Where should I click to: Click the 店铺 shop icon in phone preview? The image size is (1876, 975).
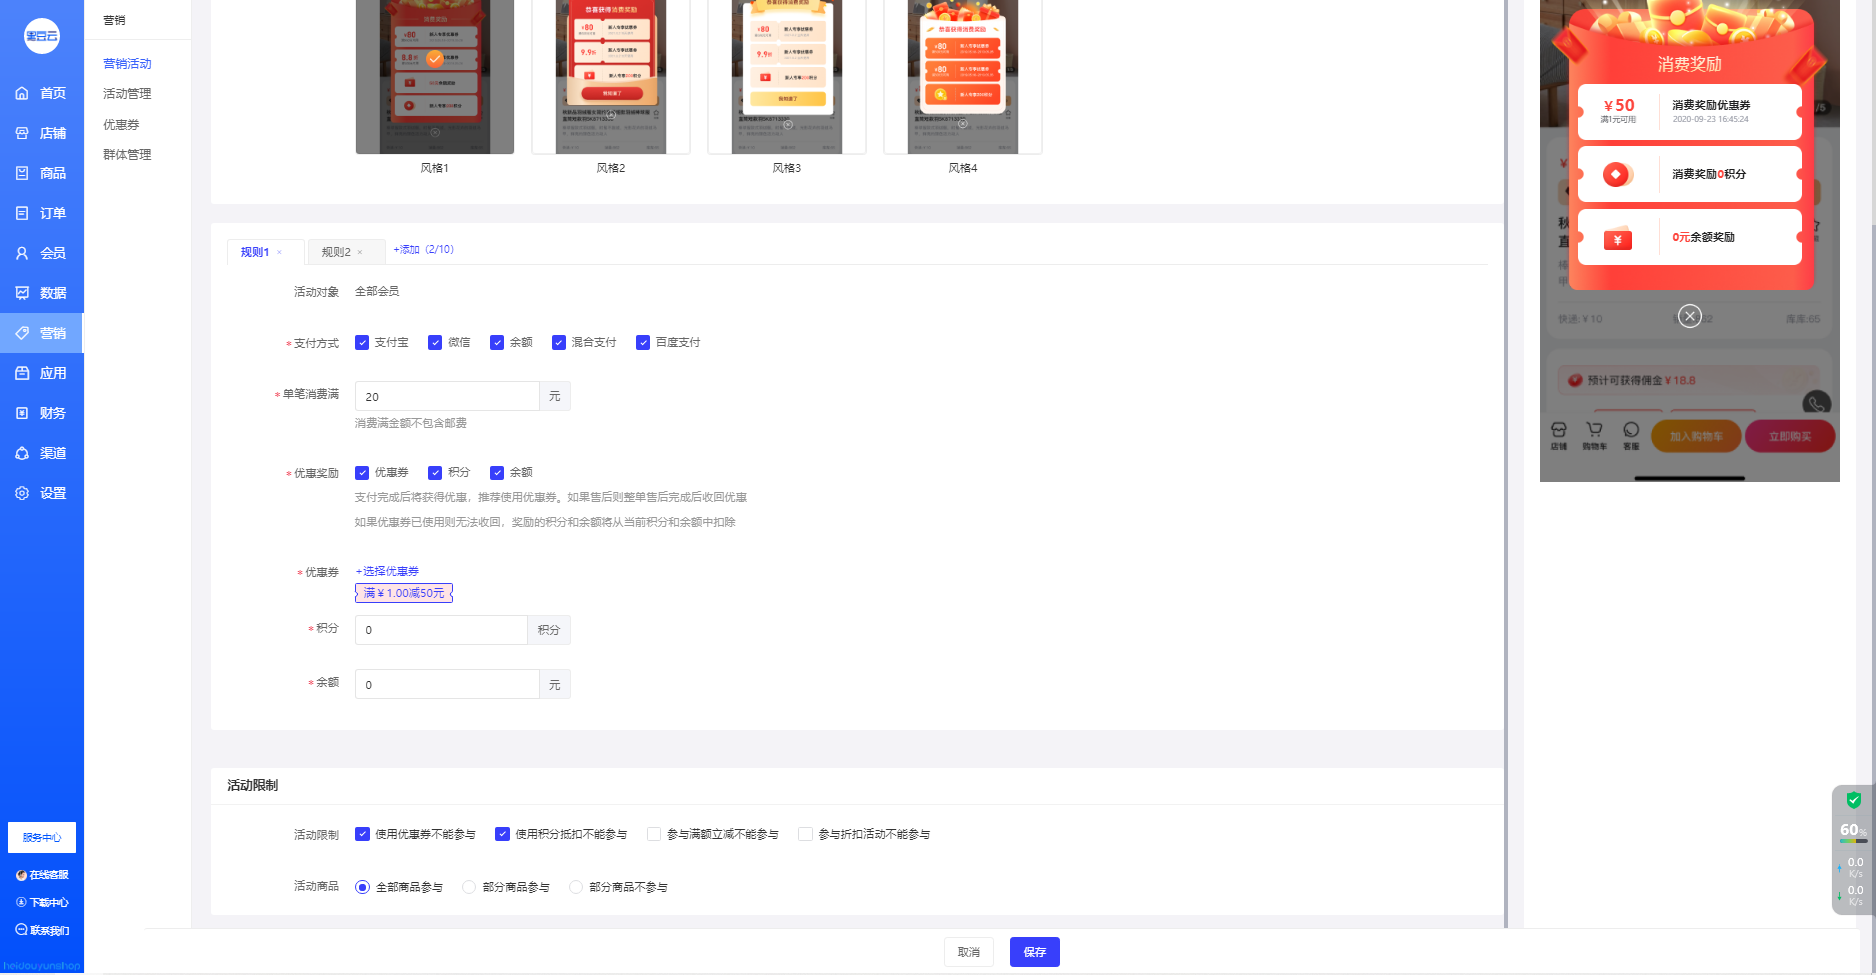coord(1558,435)
